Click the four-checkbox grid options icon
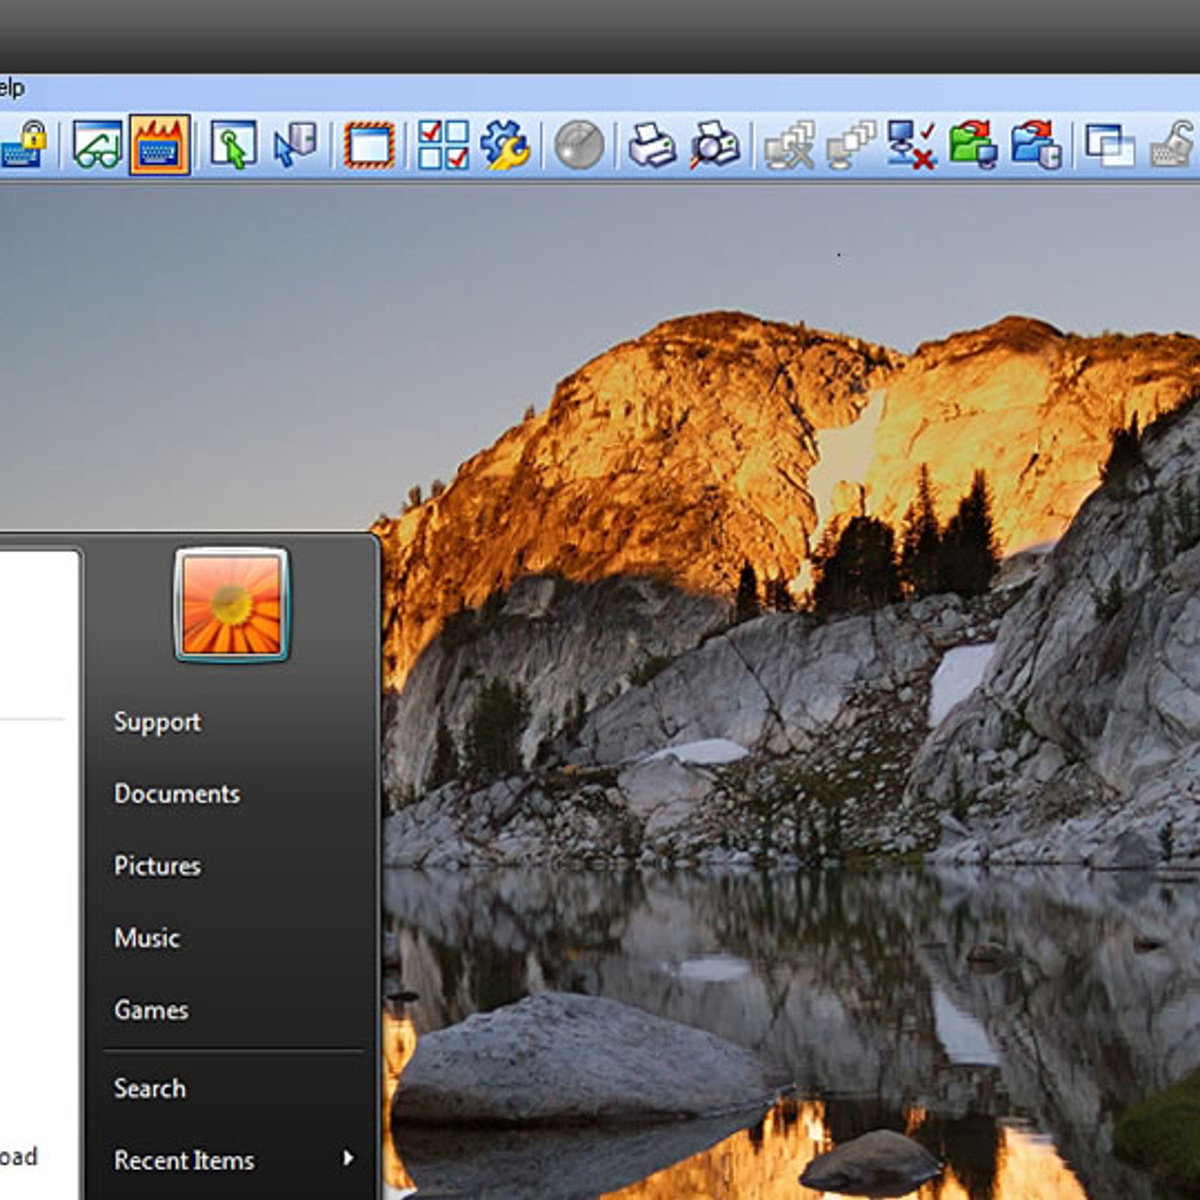Image resolution: width=1200 pixels, height=1200 pixels. pyautogui.click(x=443, y=146)
